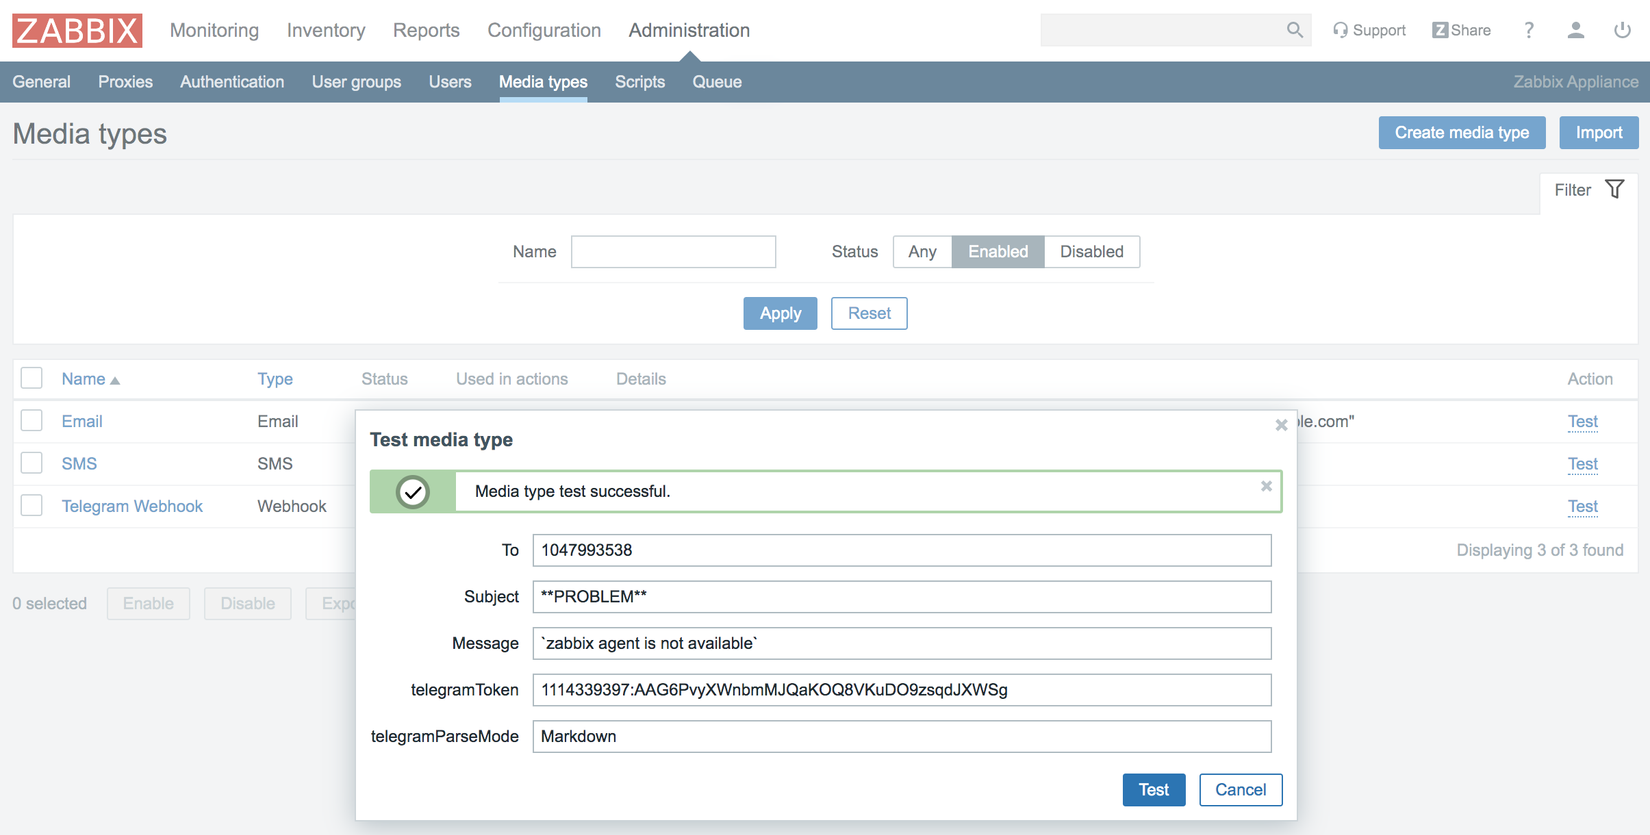Click the search magnifier icon
The image size is (1650, 835).
(1294, 30)
